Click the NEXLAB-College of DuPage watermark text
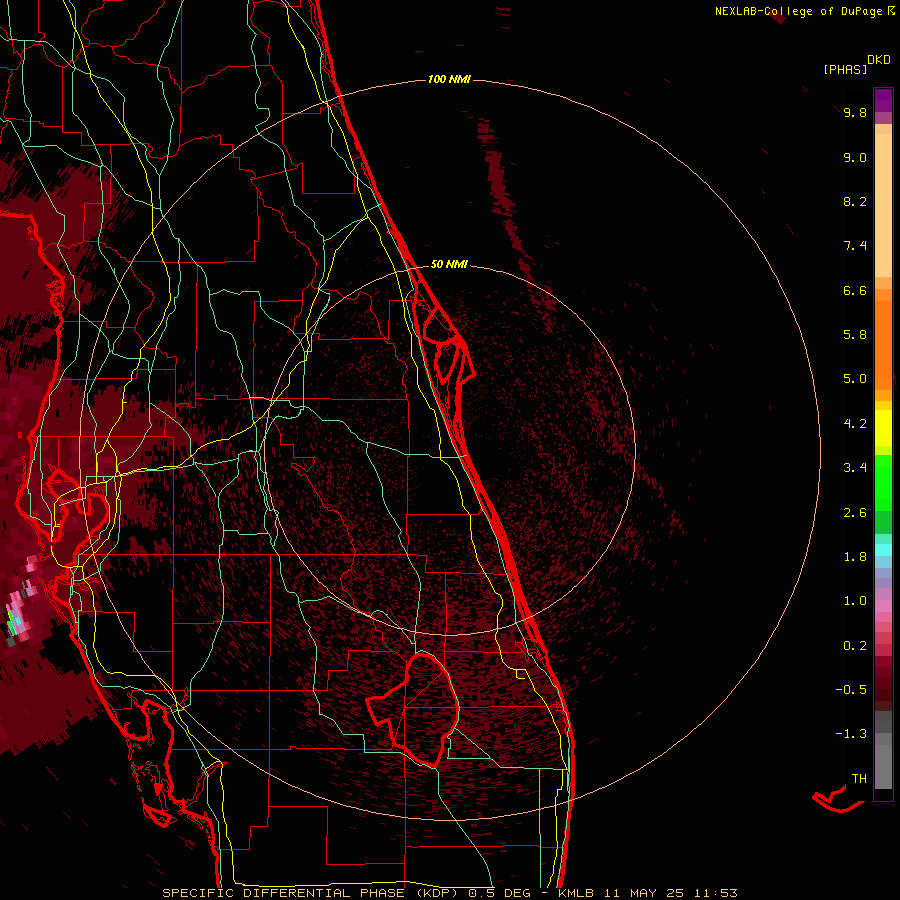This screenshot has width=900, height=900. (805, 11)
